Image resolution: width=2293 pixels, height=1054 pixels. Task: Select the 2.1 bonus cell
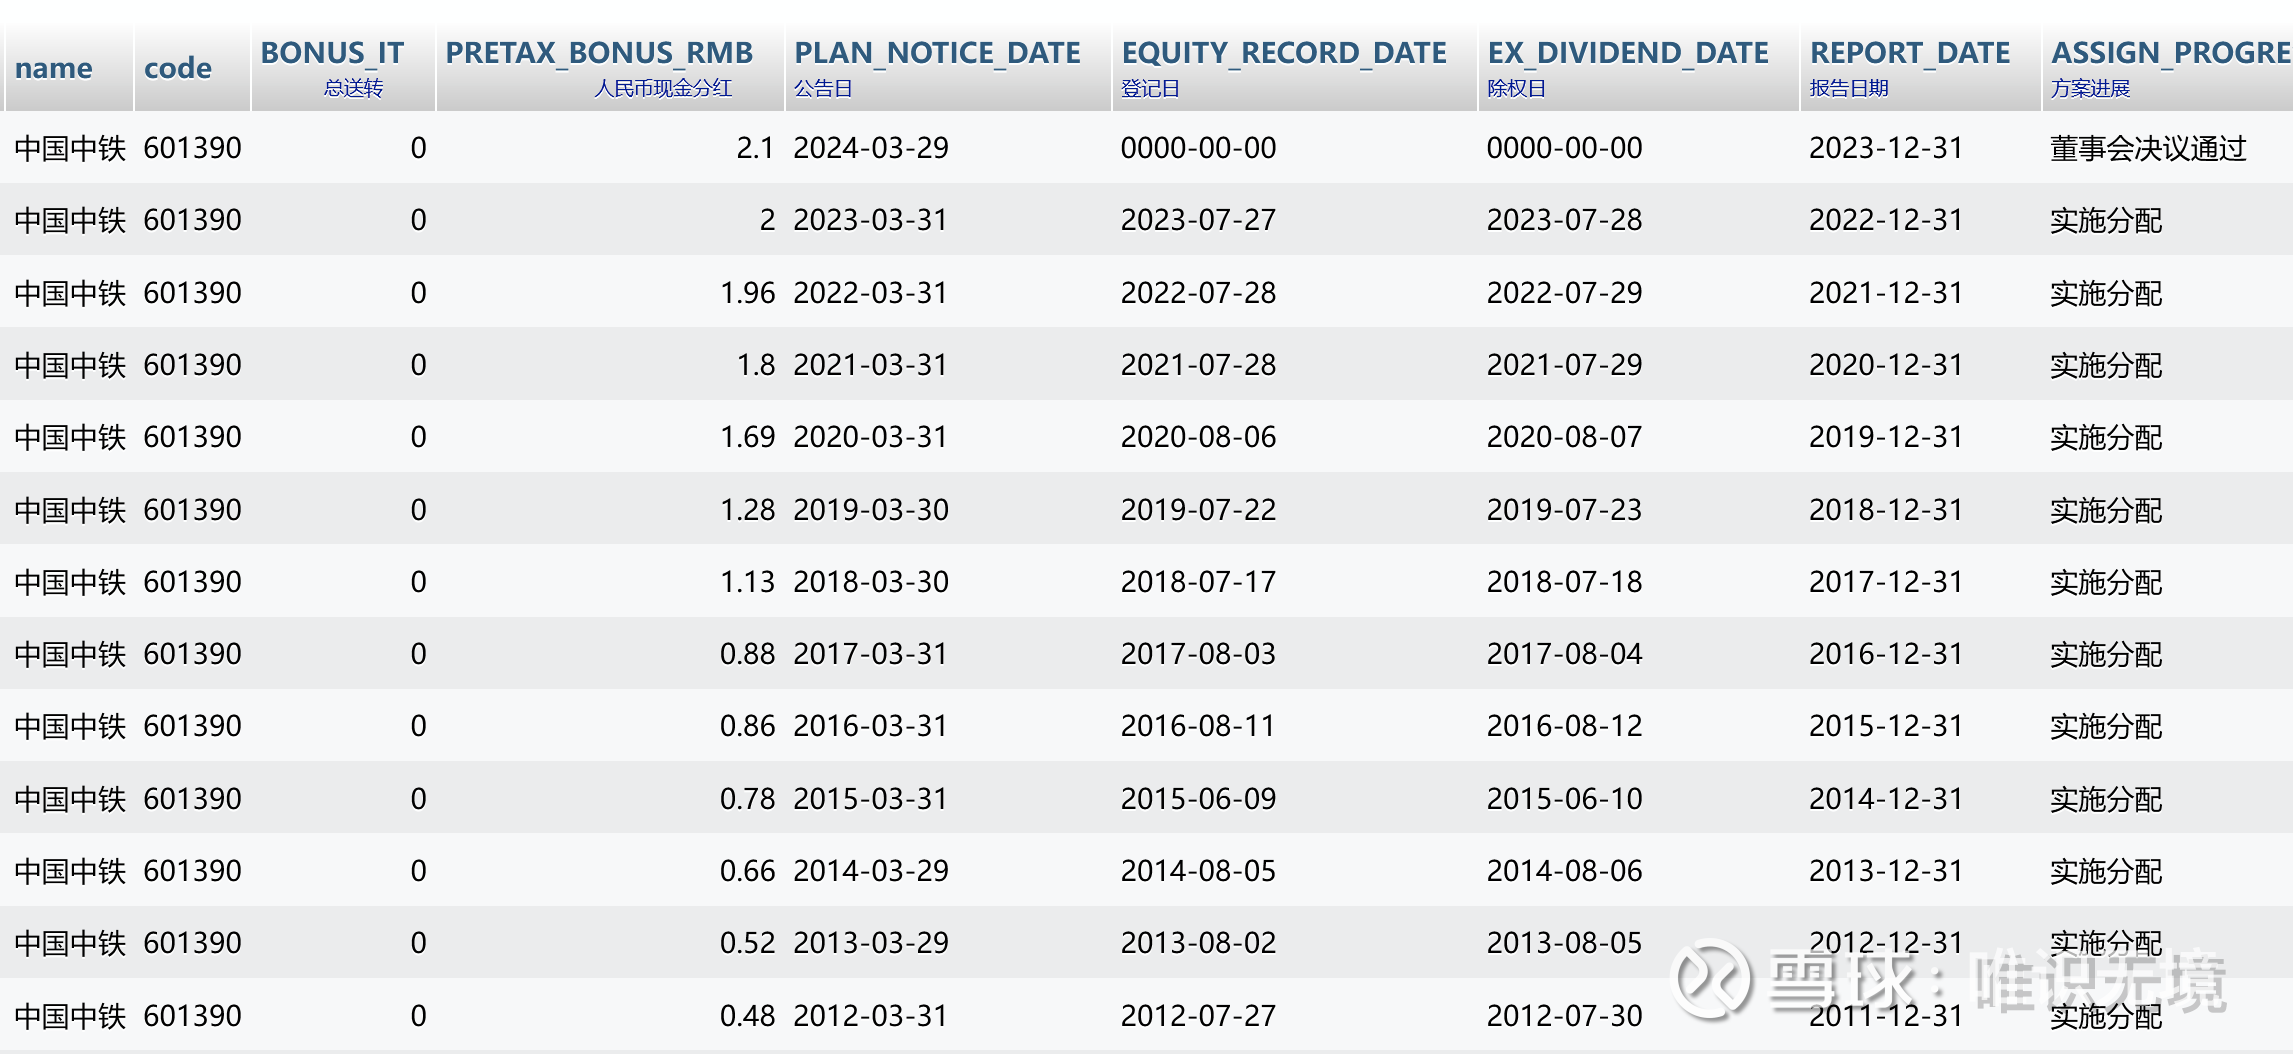pos(610,148)
